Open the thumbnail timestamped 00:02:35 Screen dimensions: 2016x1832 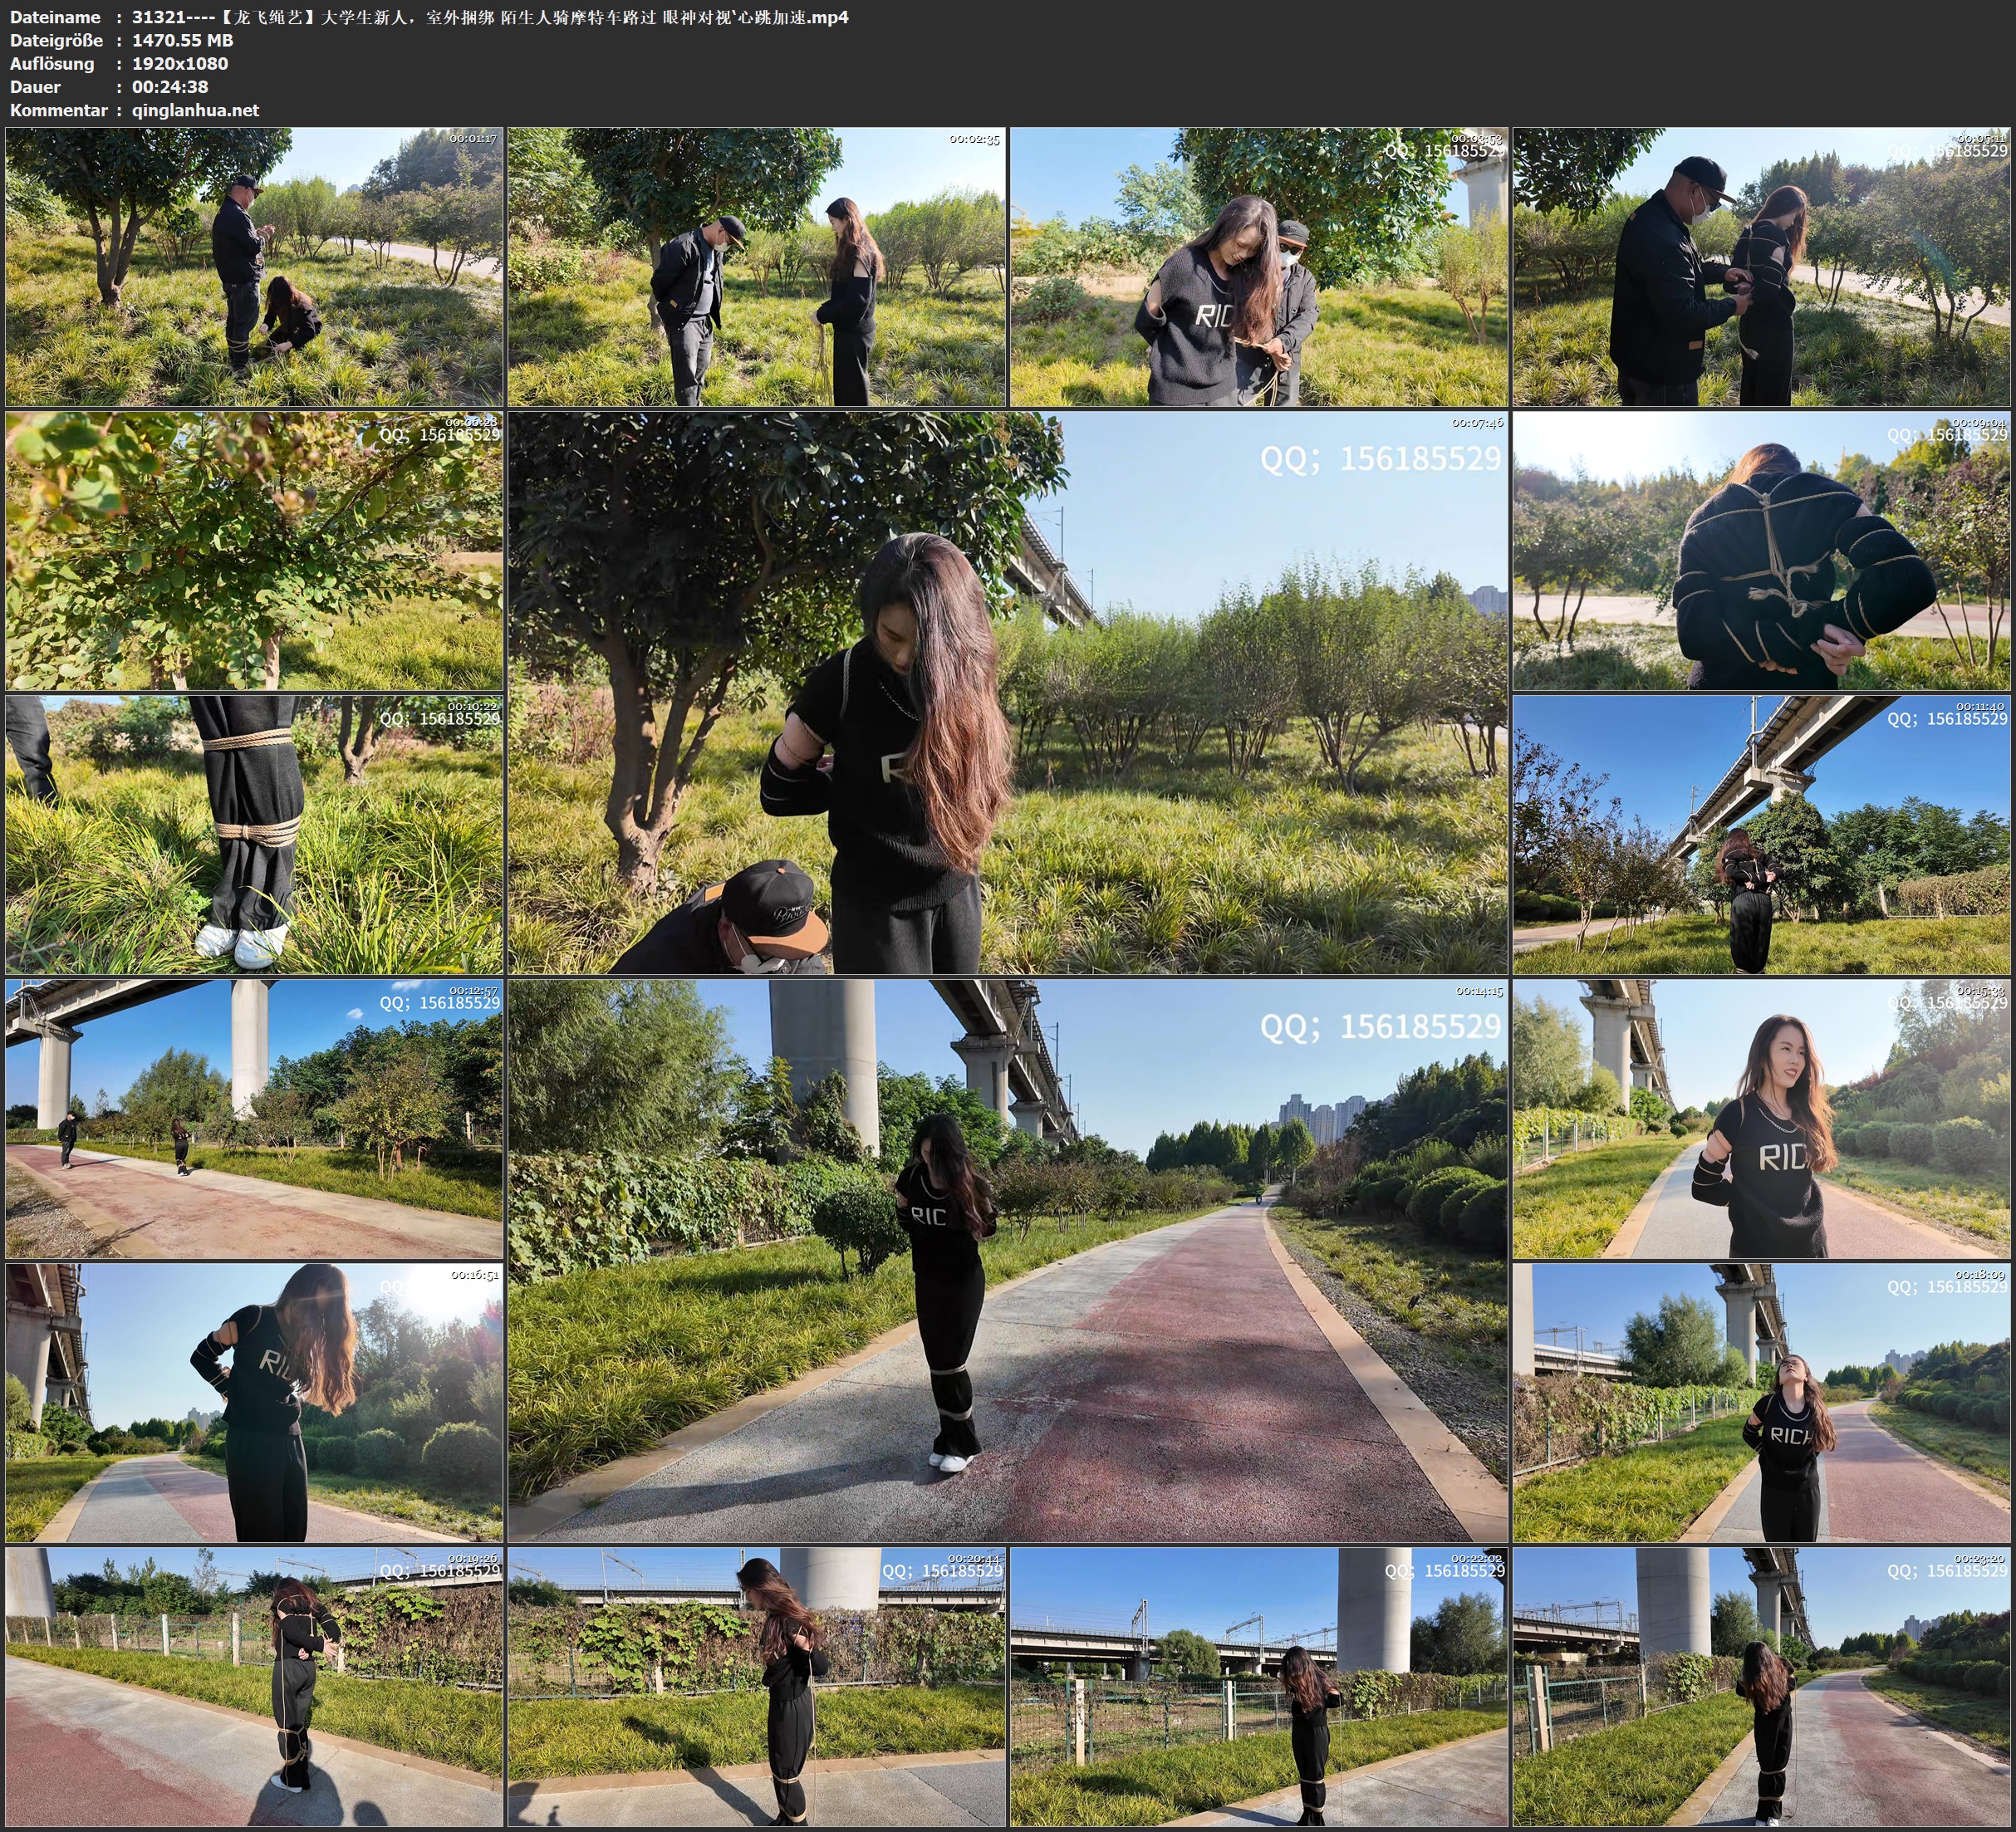coord(757,266)
